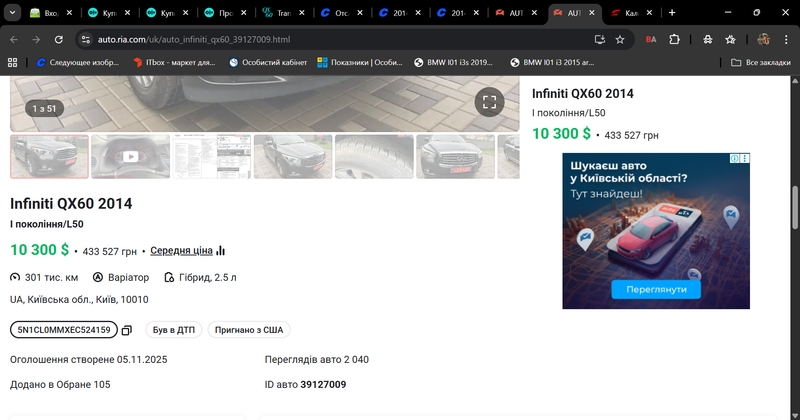Open the document scan thumbnail

coord(212,157)
